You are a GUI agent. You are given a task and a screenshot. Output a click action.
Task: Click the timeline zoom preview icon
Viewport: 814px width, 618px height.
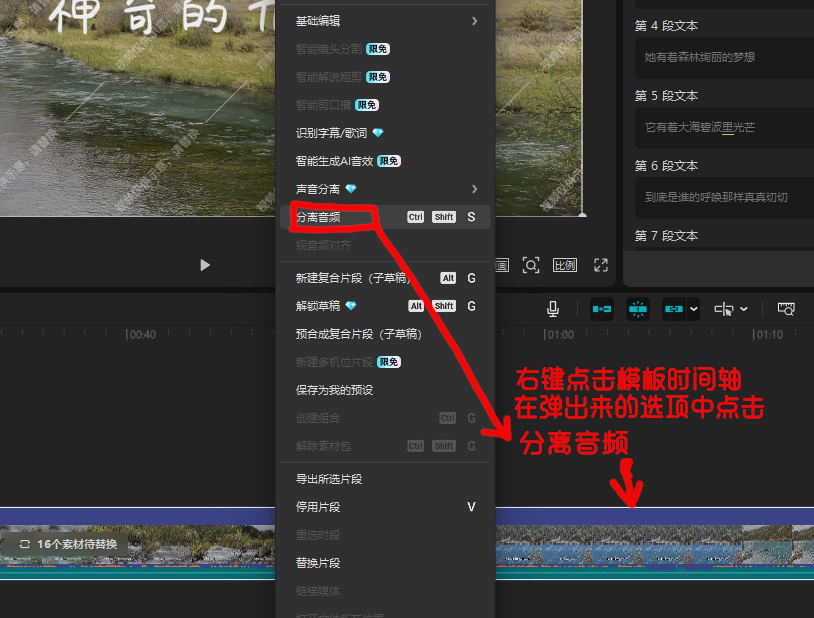click(786, 310)
